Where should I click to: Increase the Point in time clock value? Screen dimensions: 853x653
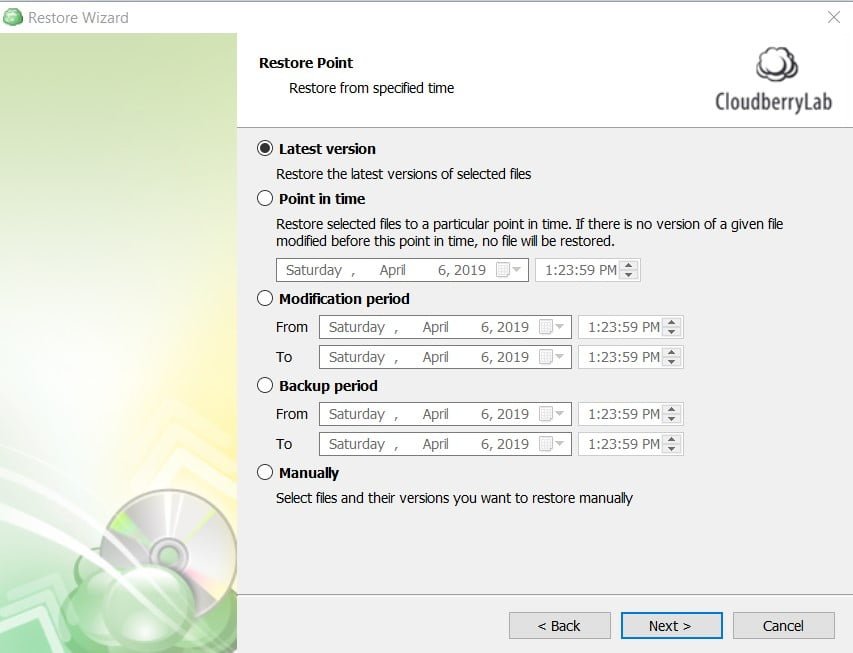[629, 265]
